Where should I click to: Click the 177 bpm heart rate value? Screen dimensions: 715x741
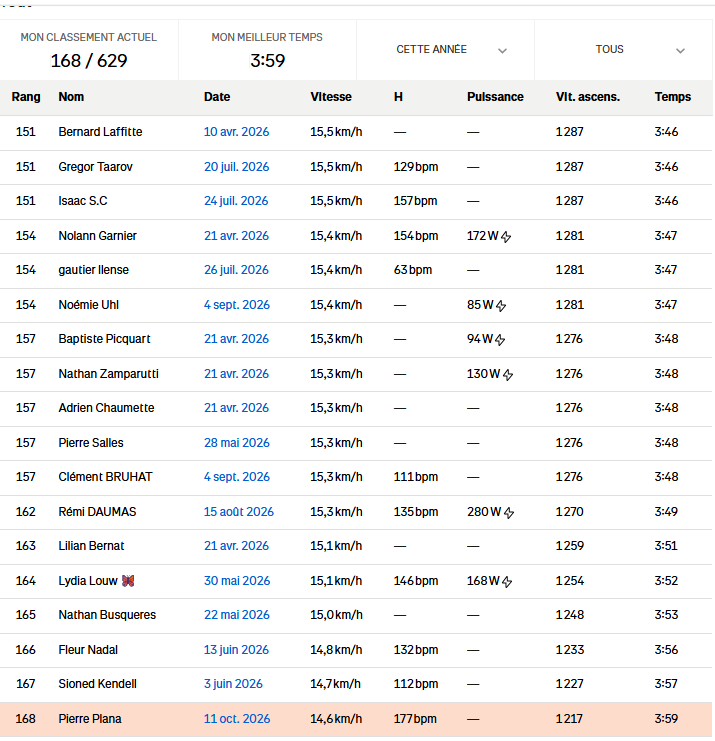point(415,719)
